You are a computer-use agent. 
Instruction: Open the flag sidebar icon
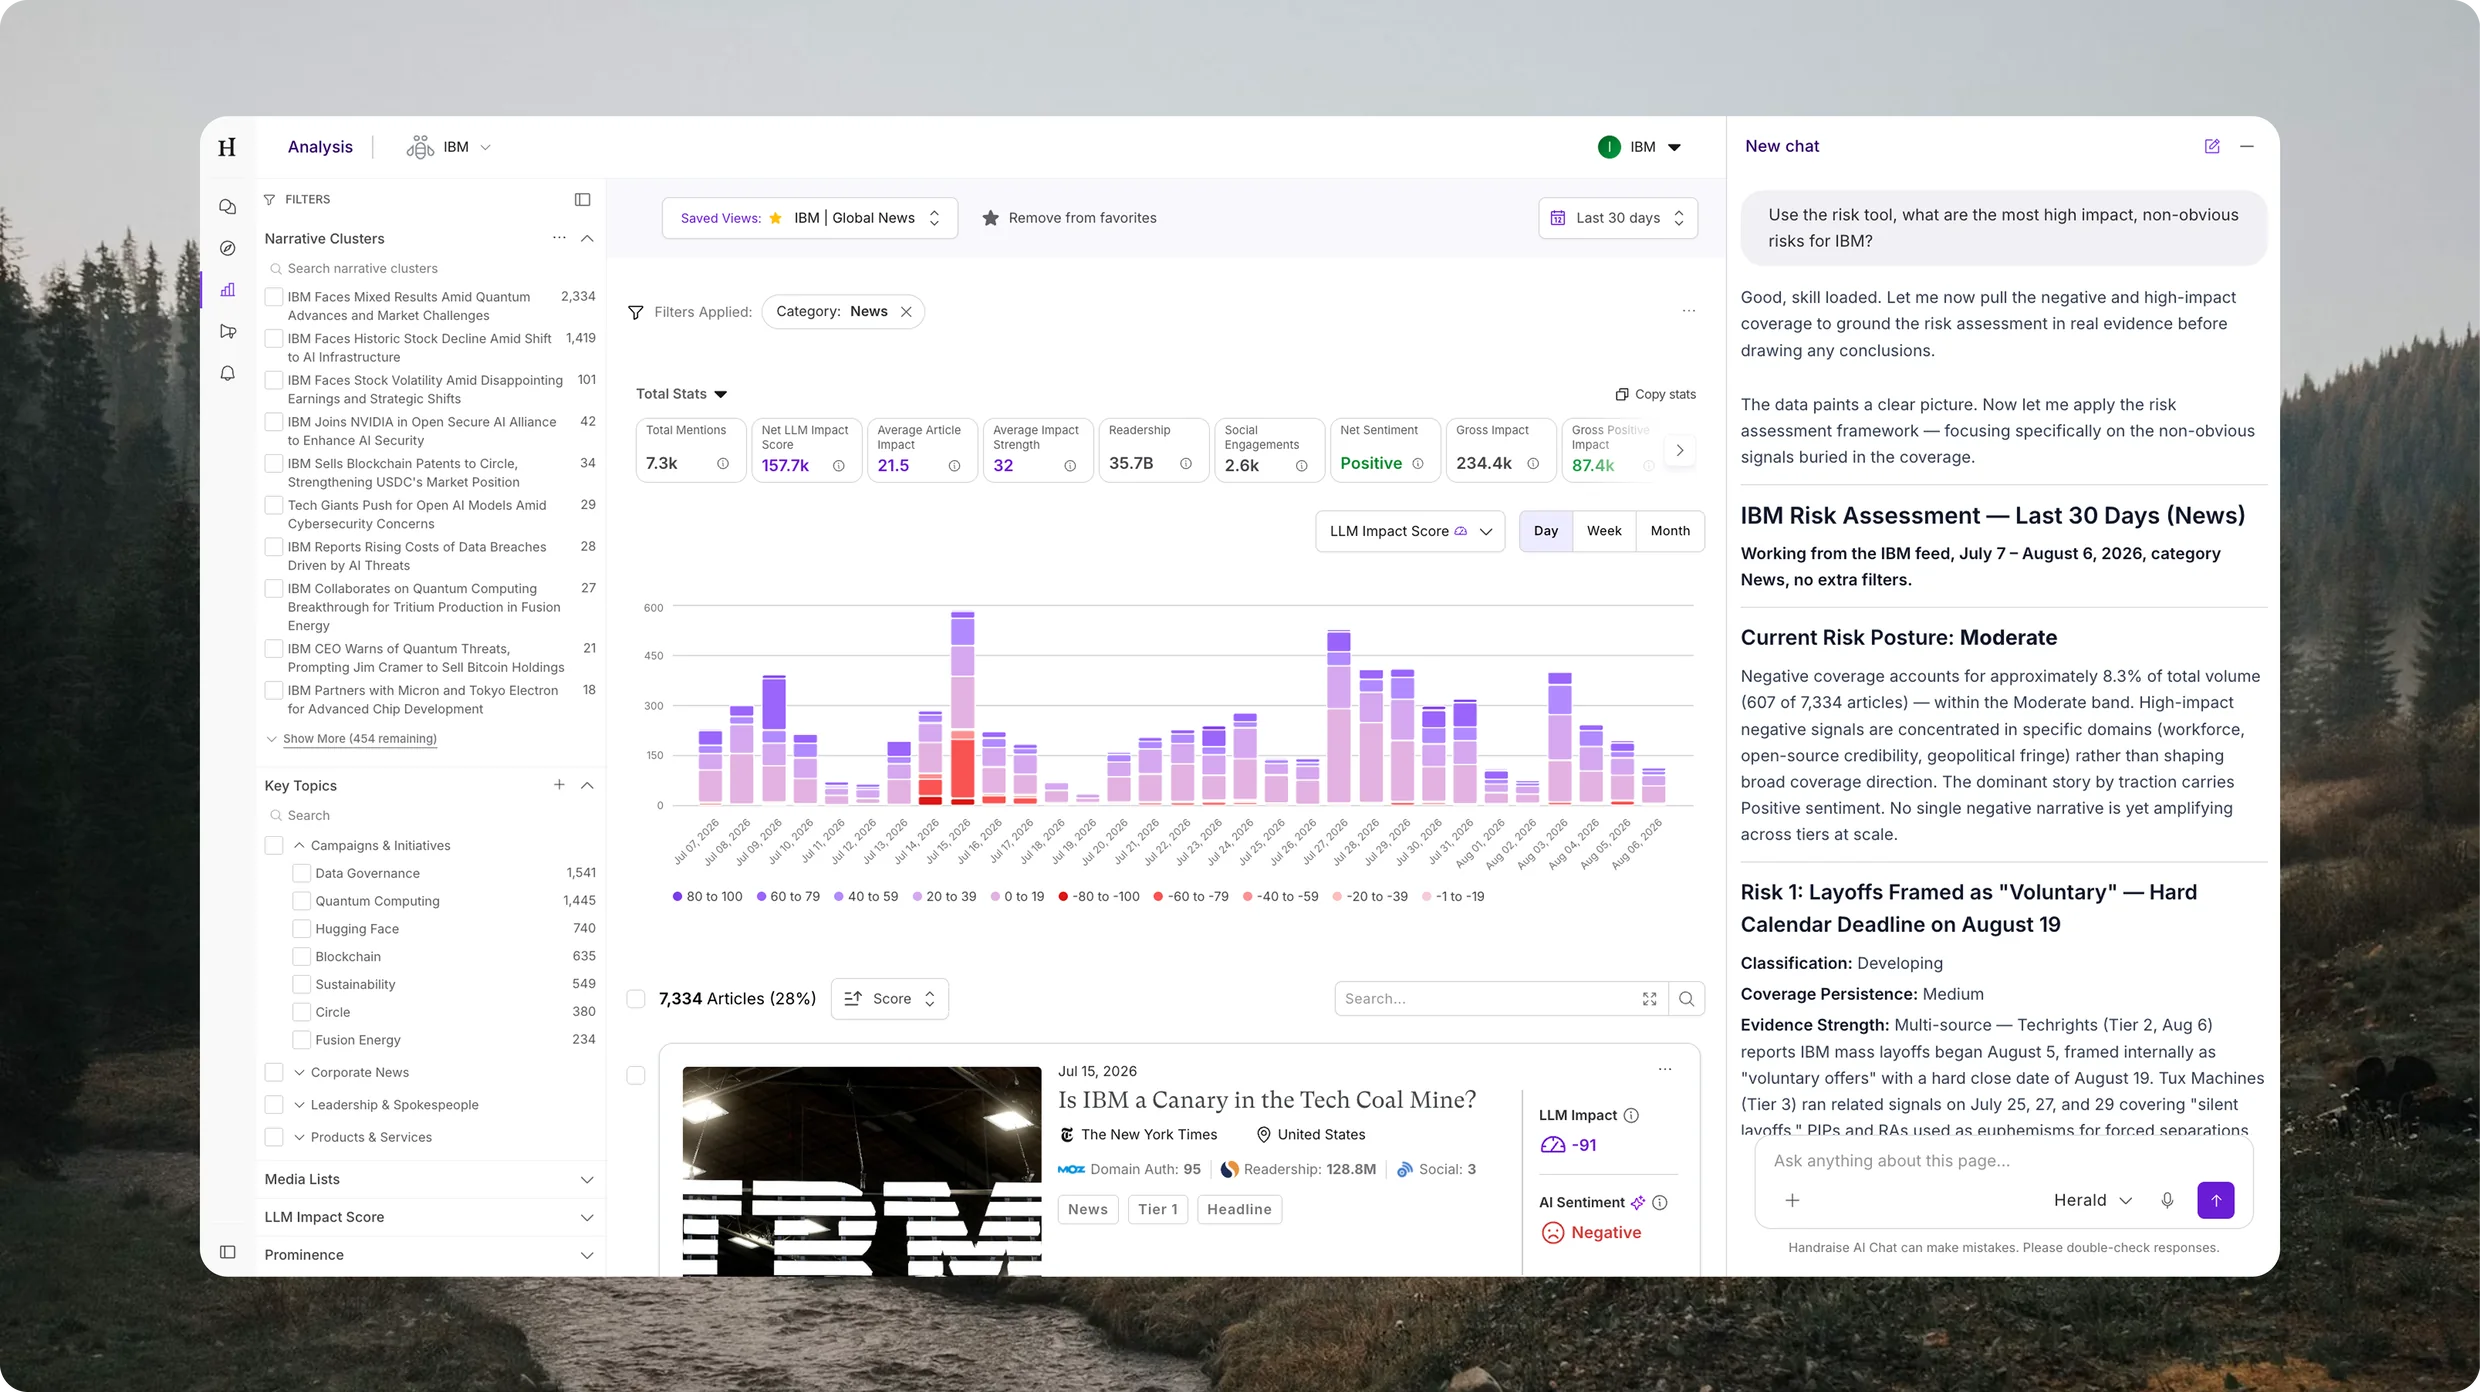pos(228,331)
